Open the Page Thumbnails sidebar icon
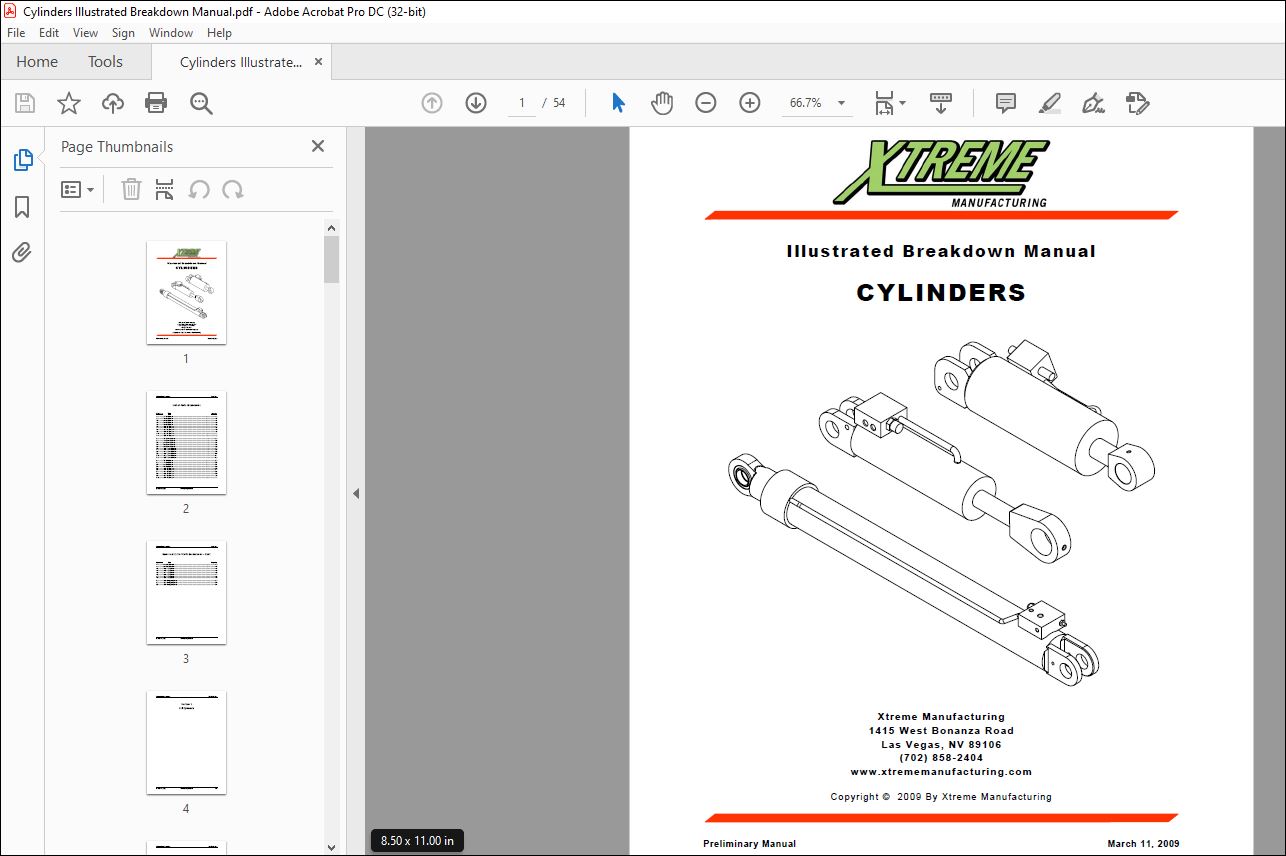Image resolution: width=1286 pixels, height=856 pixels. (x=22, y=160)
